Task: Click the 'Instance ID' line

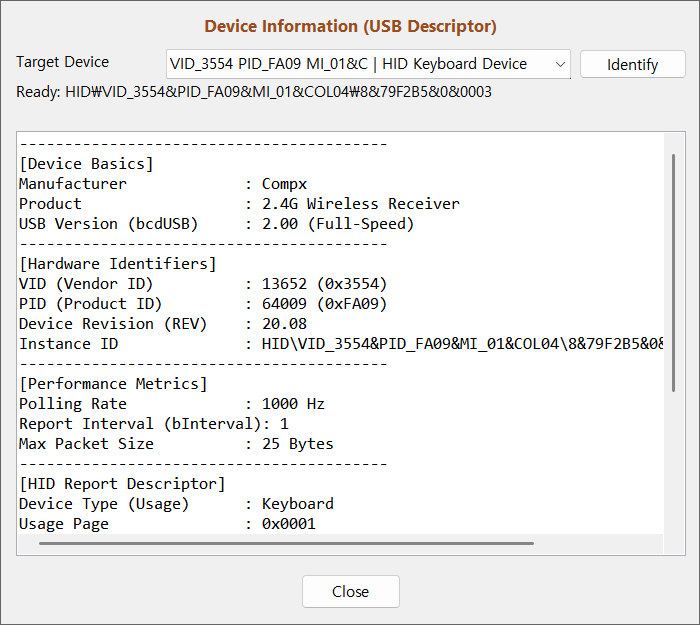Action: point(341,344)
